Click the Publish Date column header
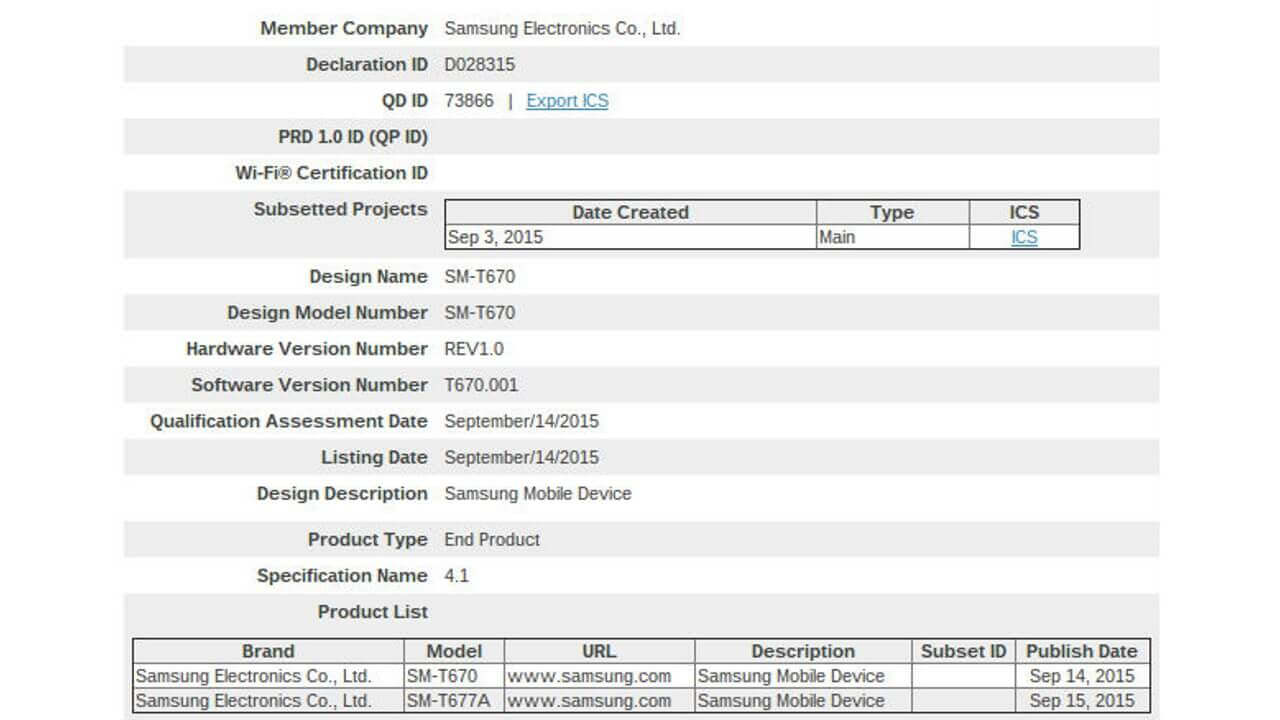The image size is (1280, 720). pos(1081,651)
